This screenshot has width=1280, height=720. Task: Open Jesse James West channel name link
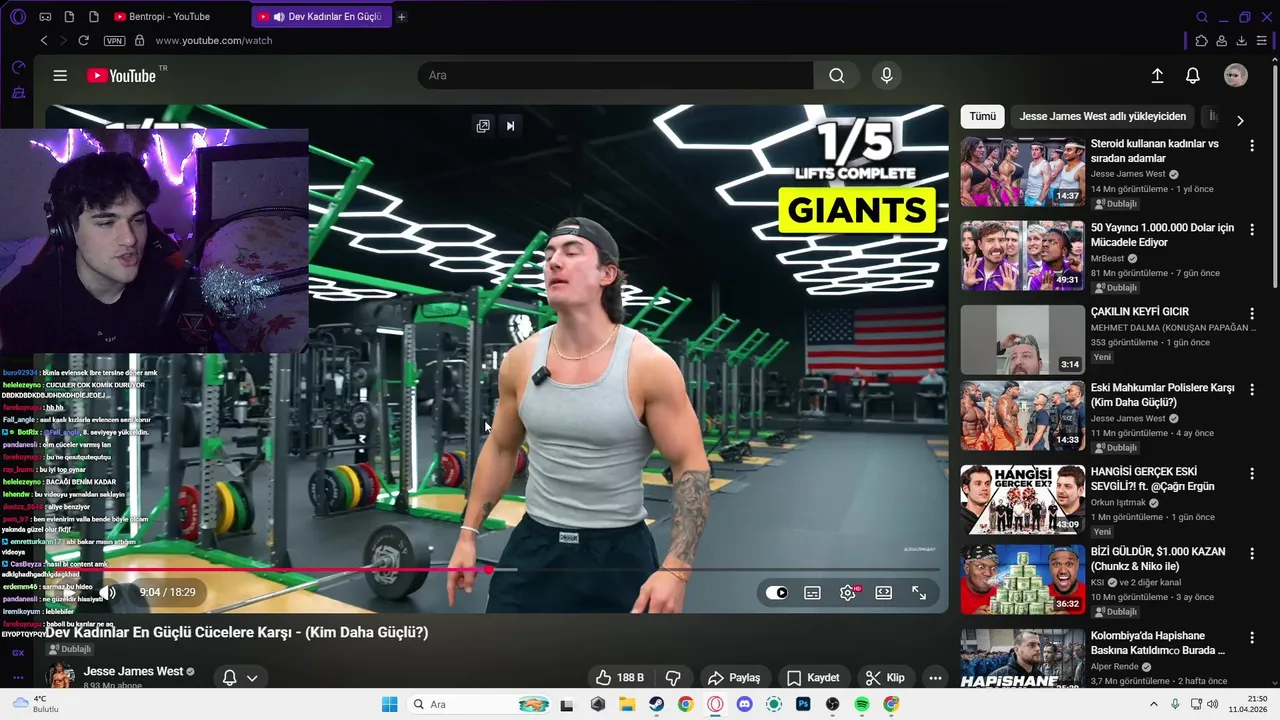[133, 672]
